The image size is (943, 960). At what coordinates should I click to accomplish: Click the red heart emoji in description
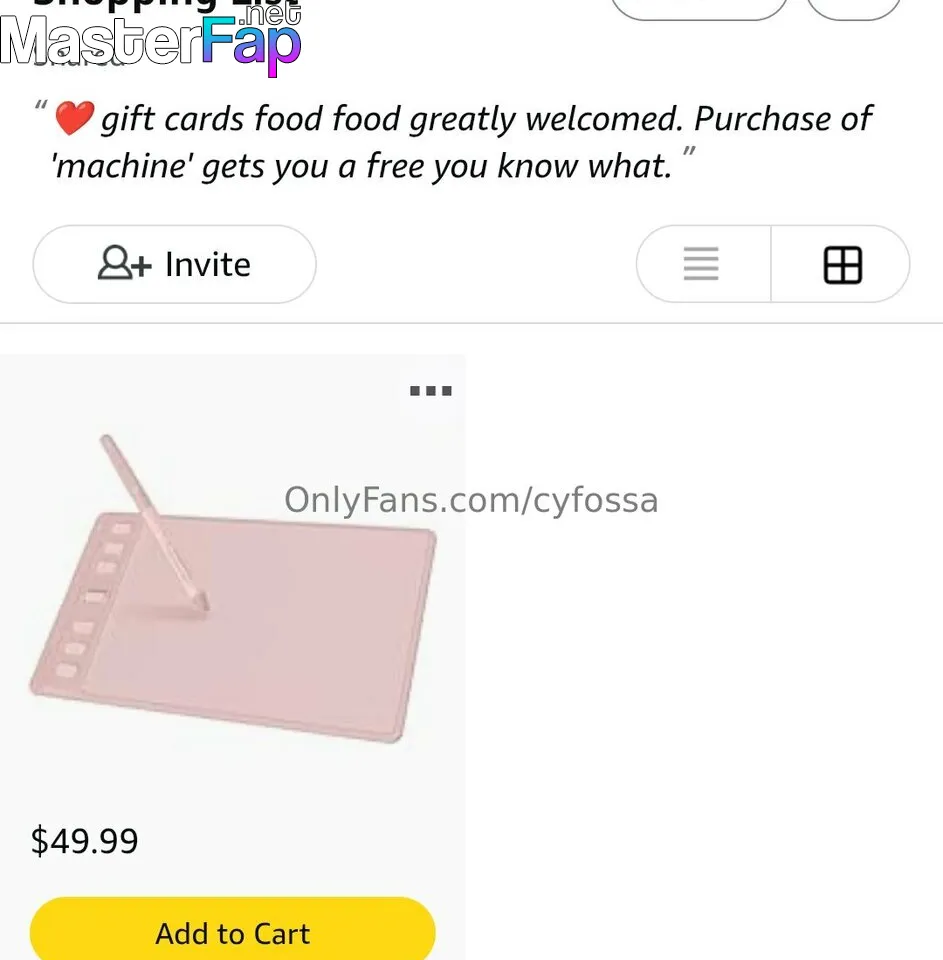[x=73, y=120]
